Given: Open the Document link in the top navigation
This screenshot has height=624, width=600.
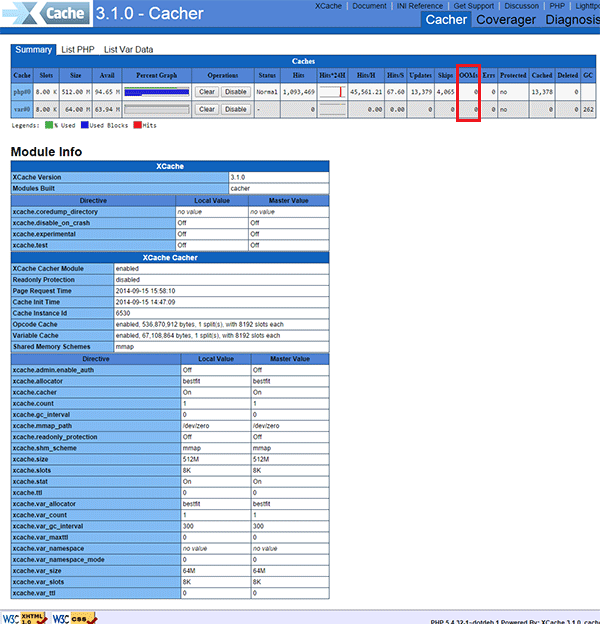Looking at the screenshot, I should [369, 6].
